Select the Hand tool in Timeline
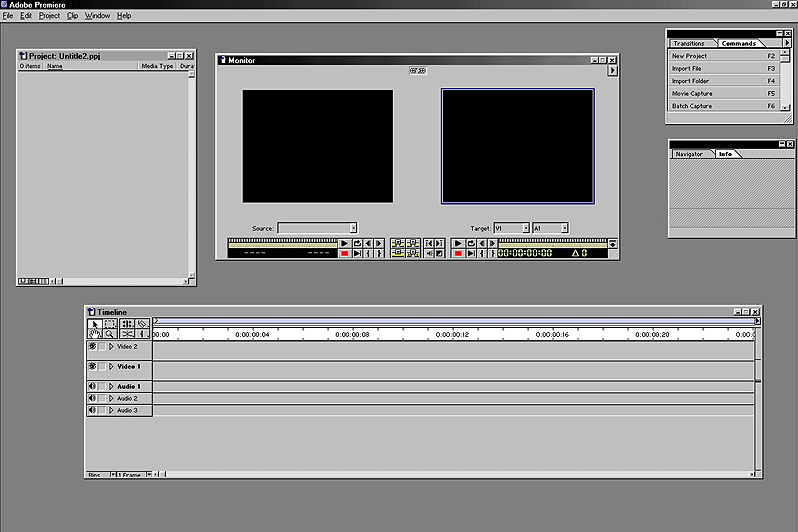798x532 pixels. (x=95, y=334)
